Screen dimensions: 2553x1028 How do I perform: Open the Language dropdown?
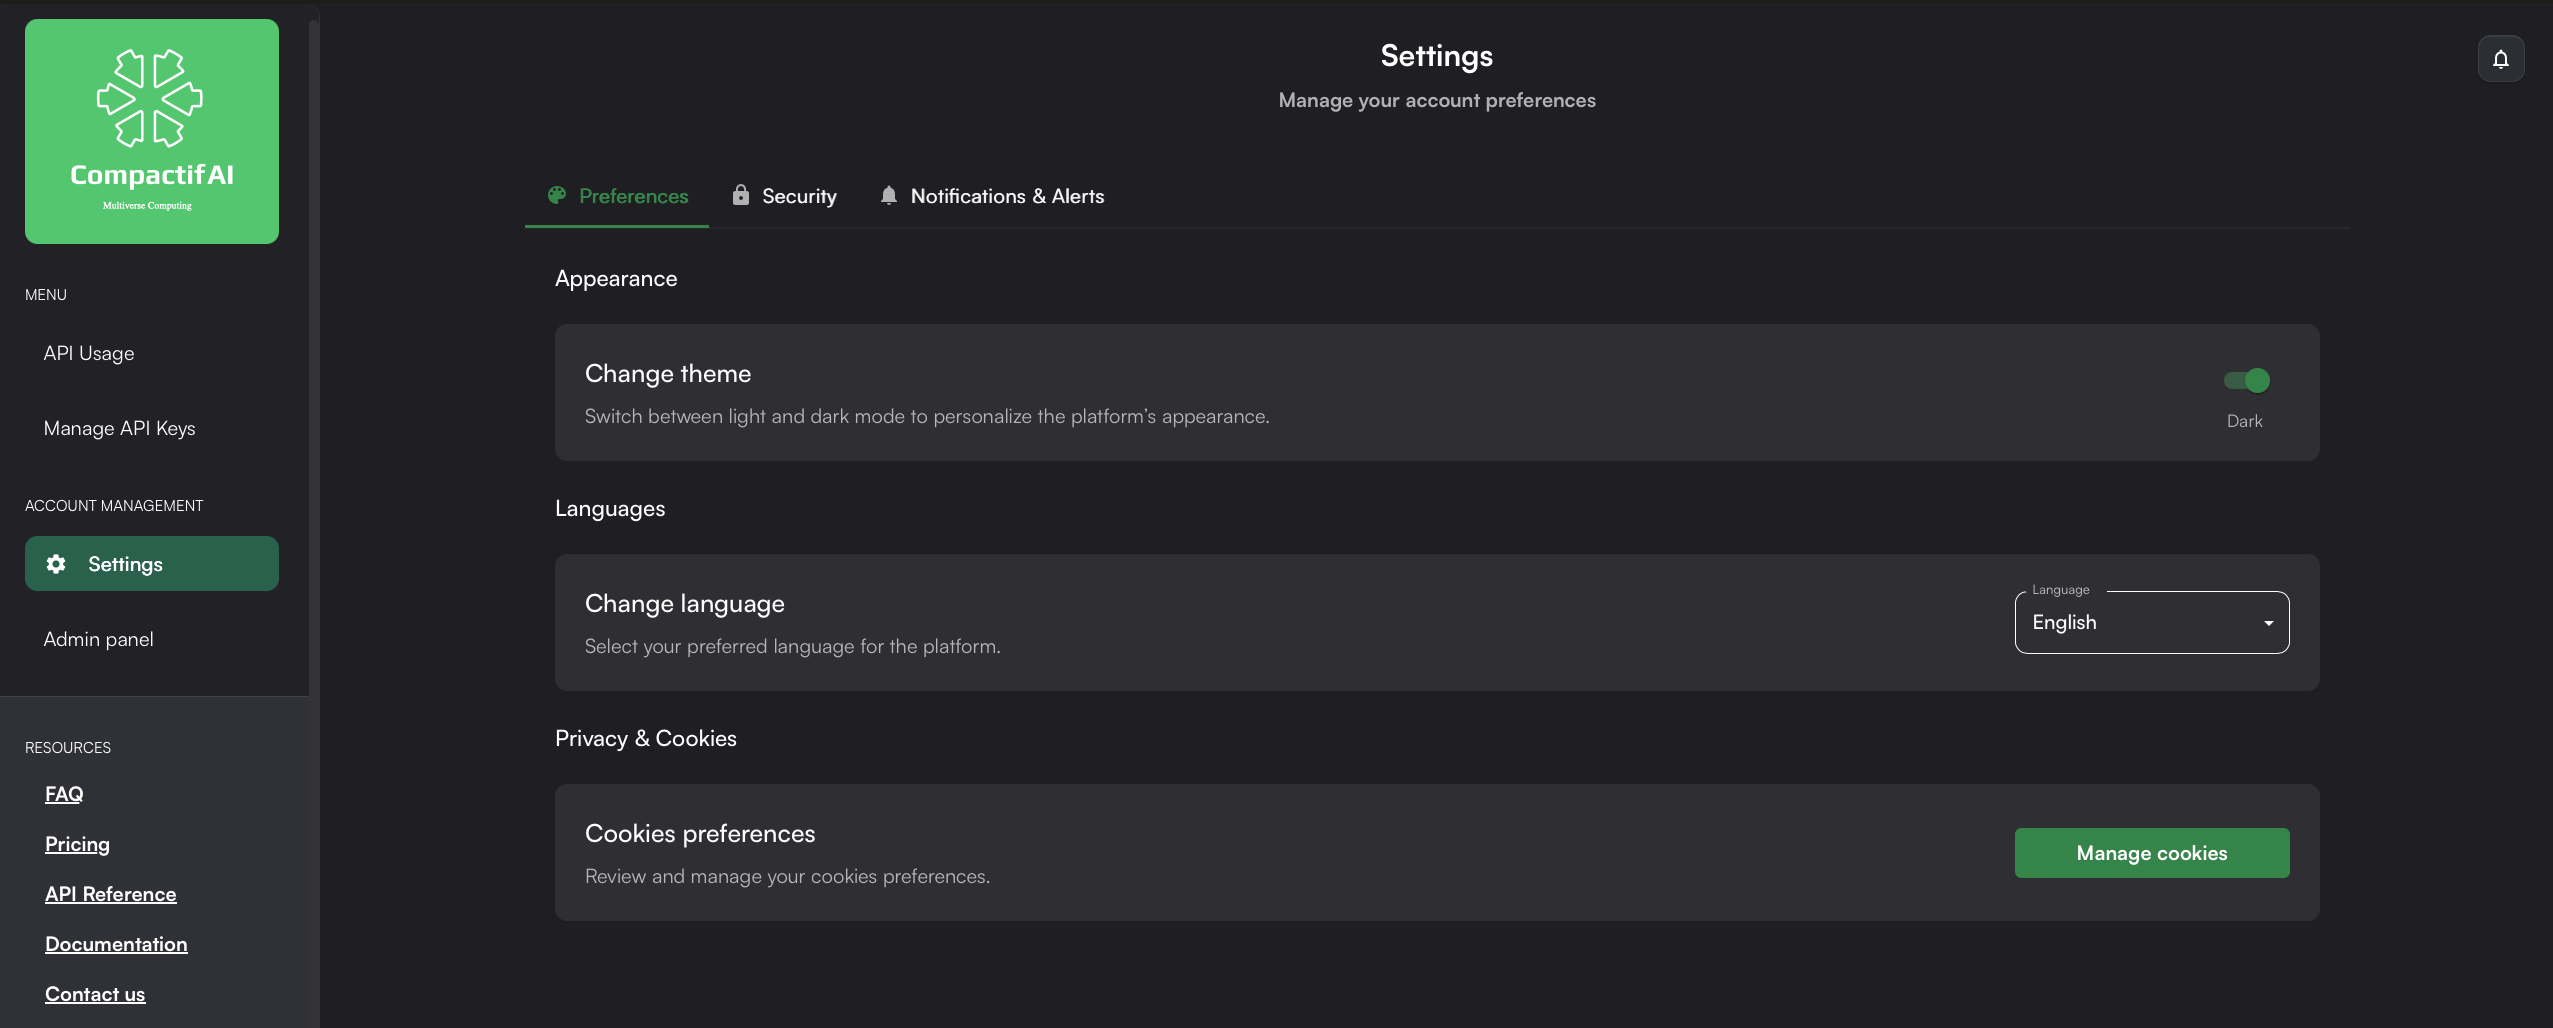click(x=2152, y=622)
